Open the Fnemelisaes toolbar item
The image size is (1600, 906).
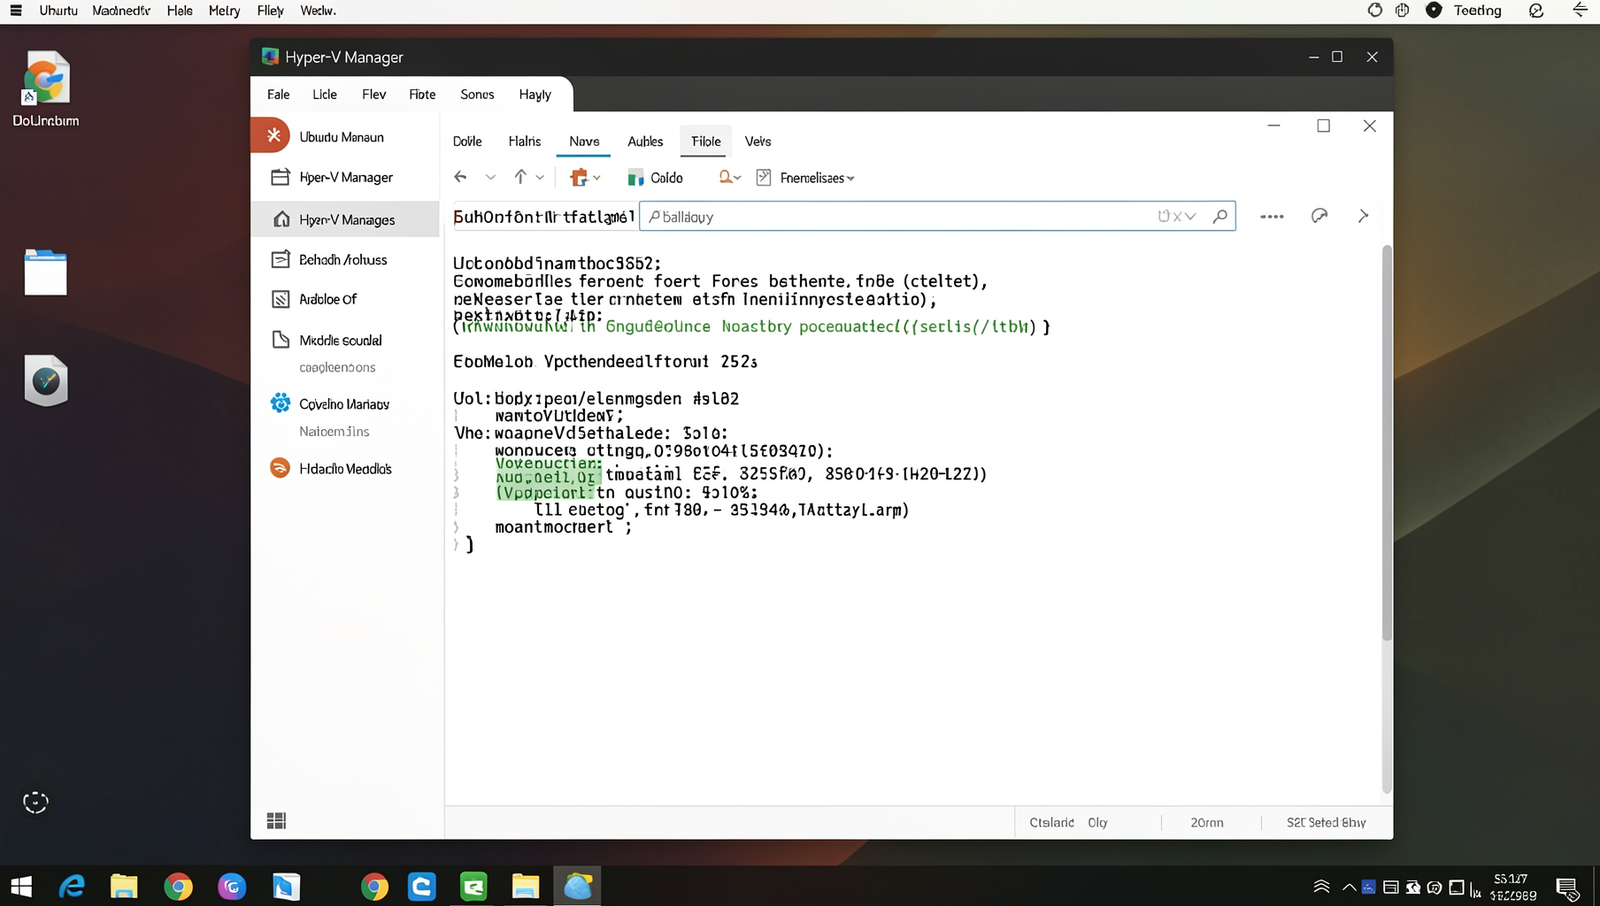(x=805, y=178)
